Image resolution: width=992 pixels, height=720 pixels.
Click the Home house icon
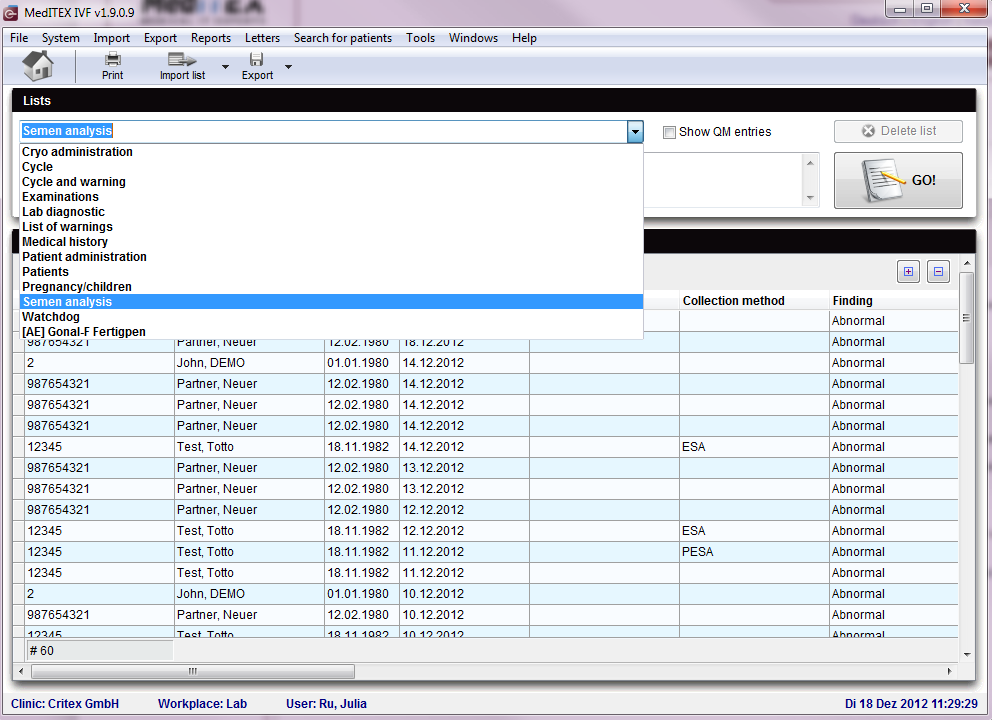(39, 66)
